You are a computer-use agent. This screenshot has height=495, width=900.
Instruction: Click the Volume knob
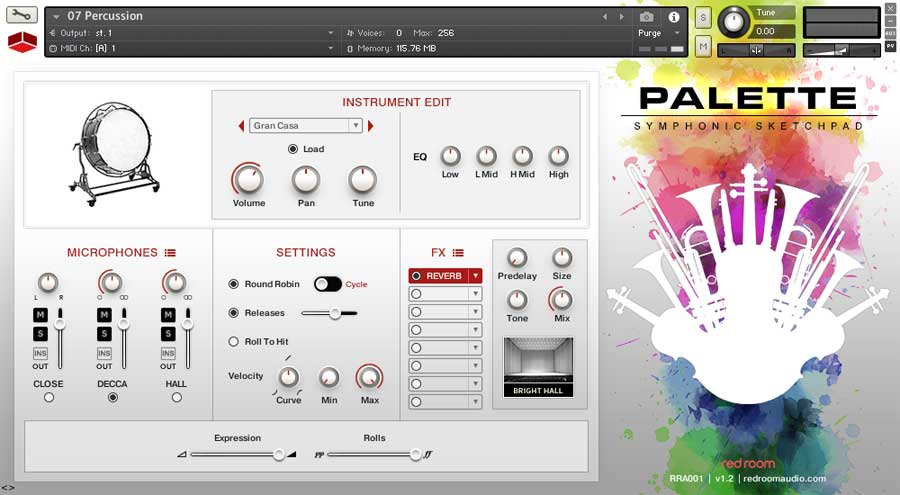pyautogui.click(x=249, y=179)
